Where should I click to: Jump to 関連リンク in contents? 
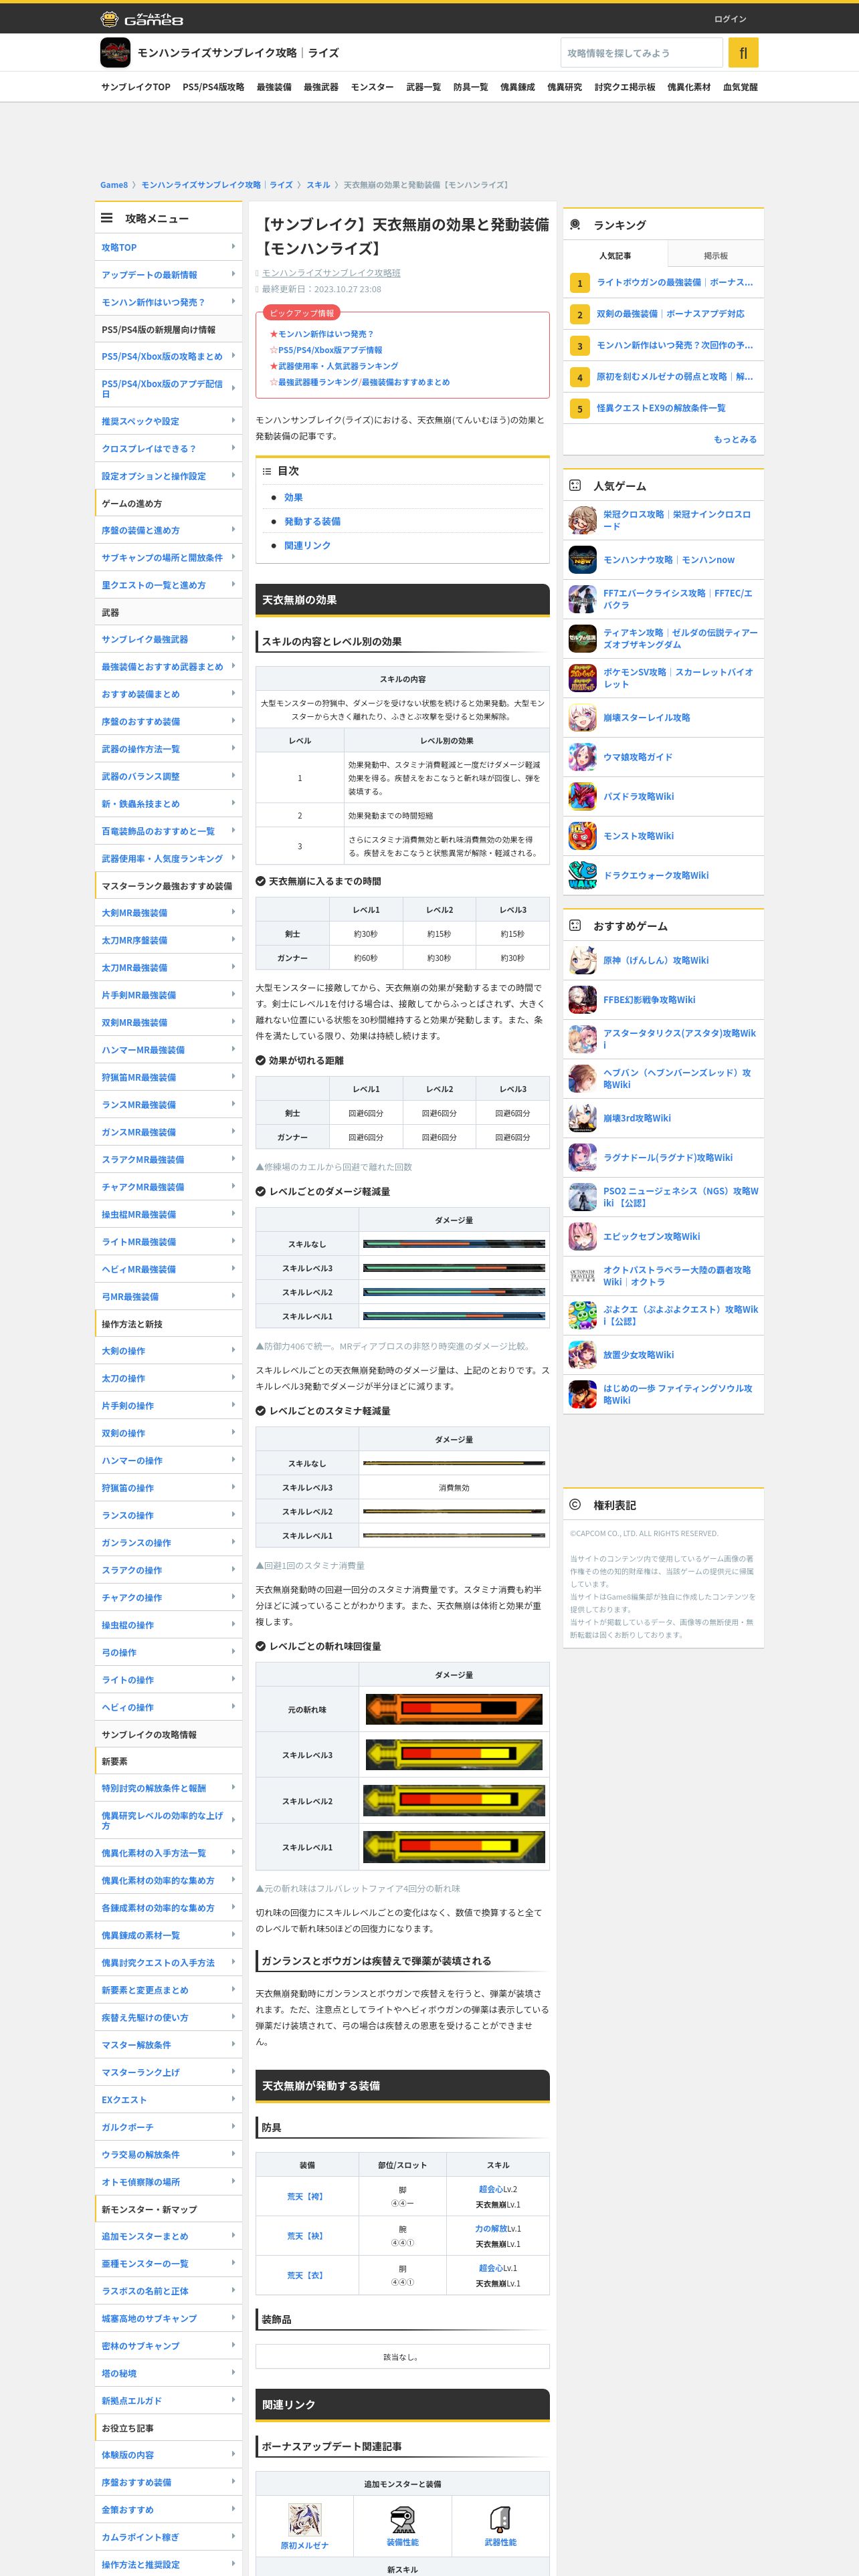coord(307,545)
